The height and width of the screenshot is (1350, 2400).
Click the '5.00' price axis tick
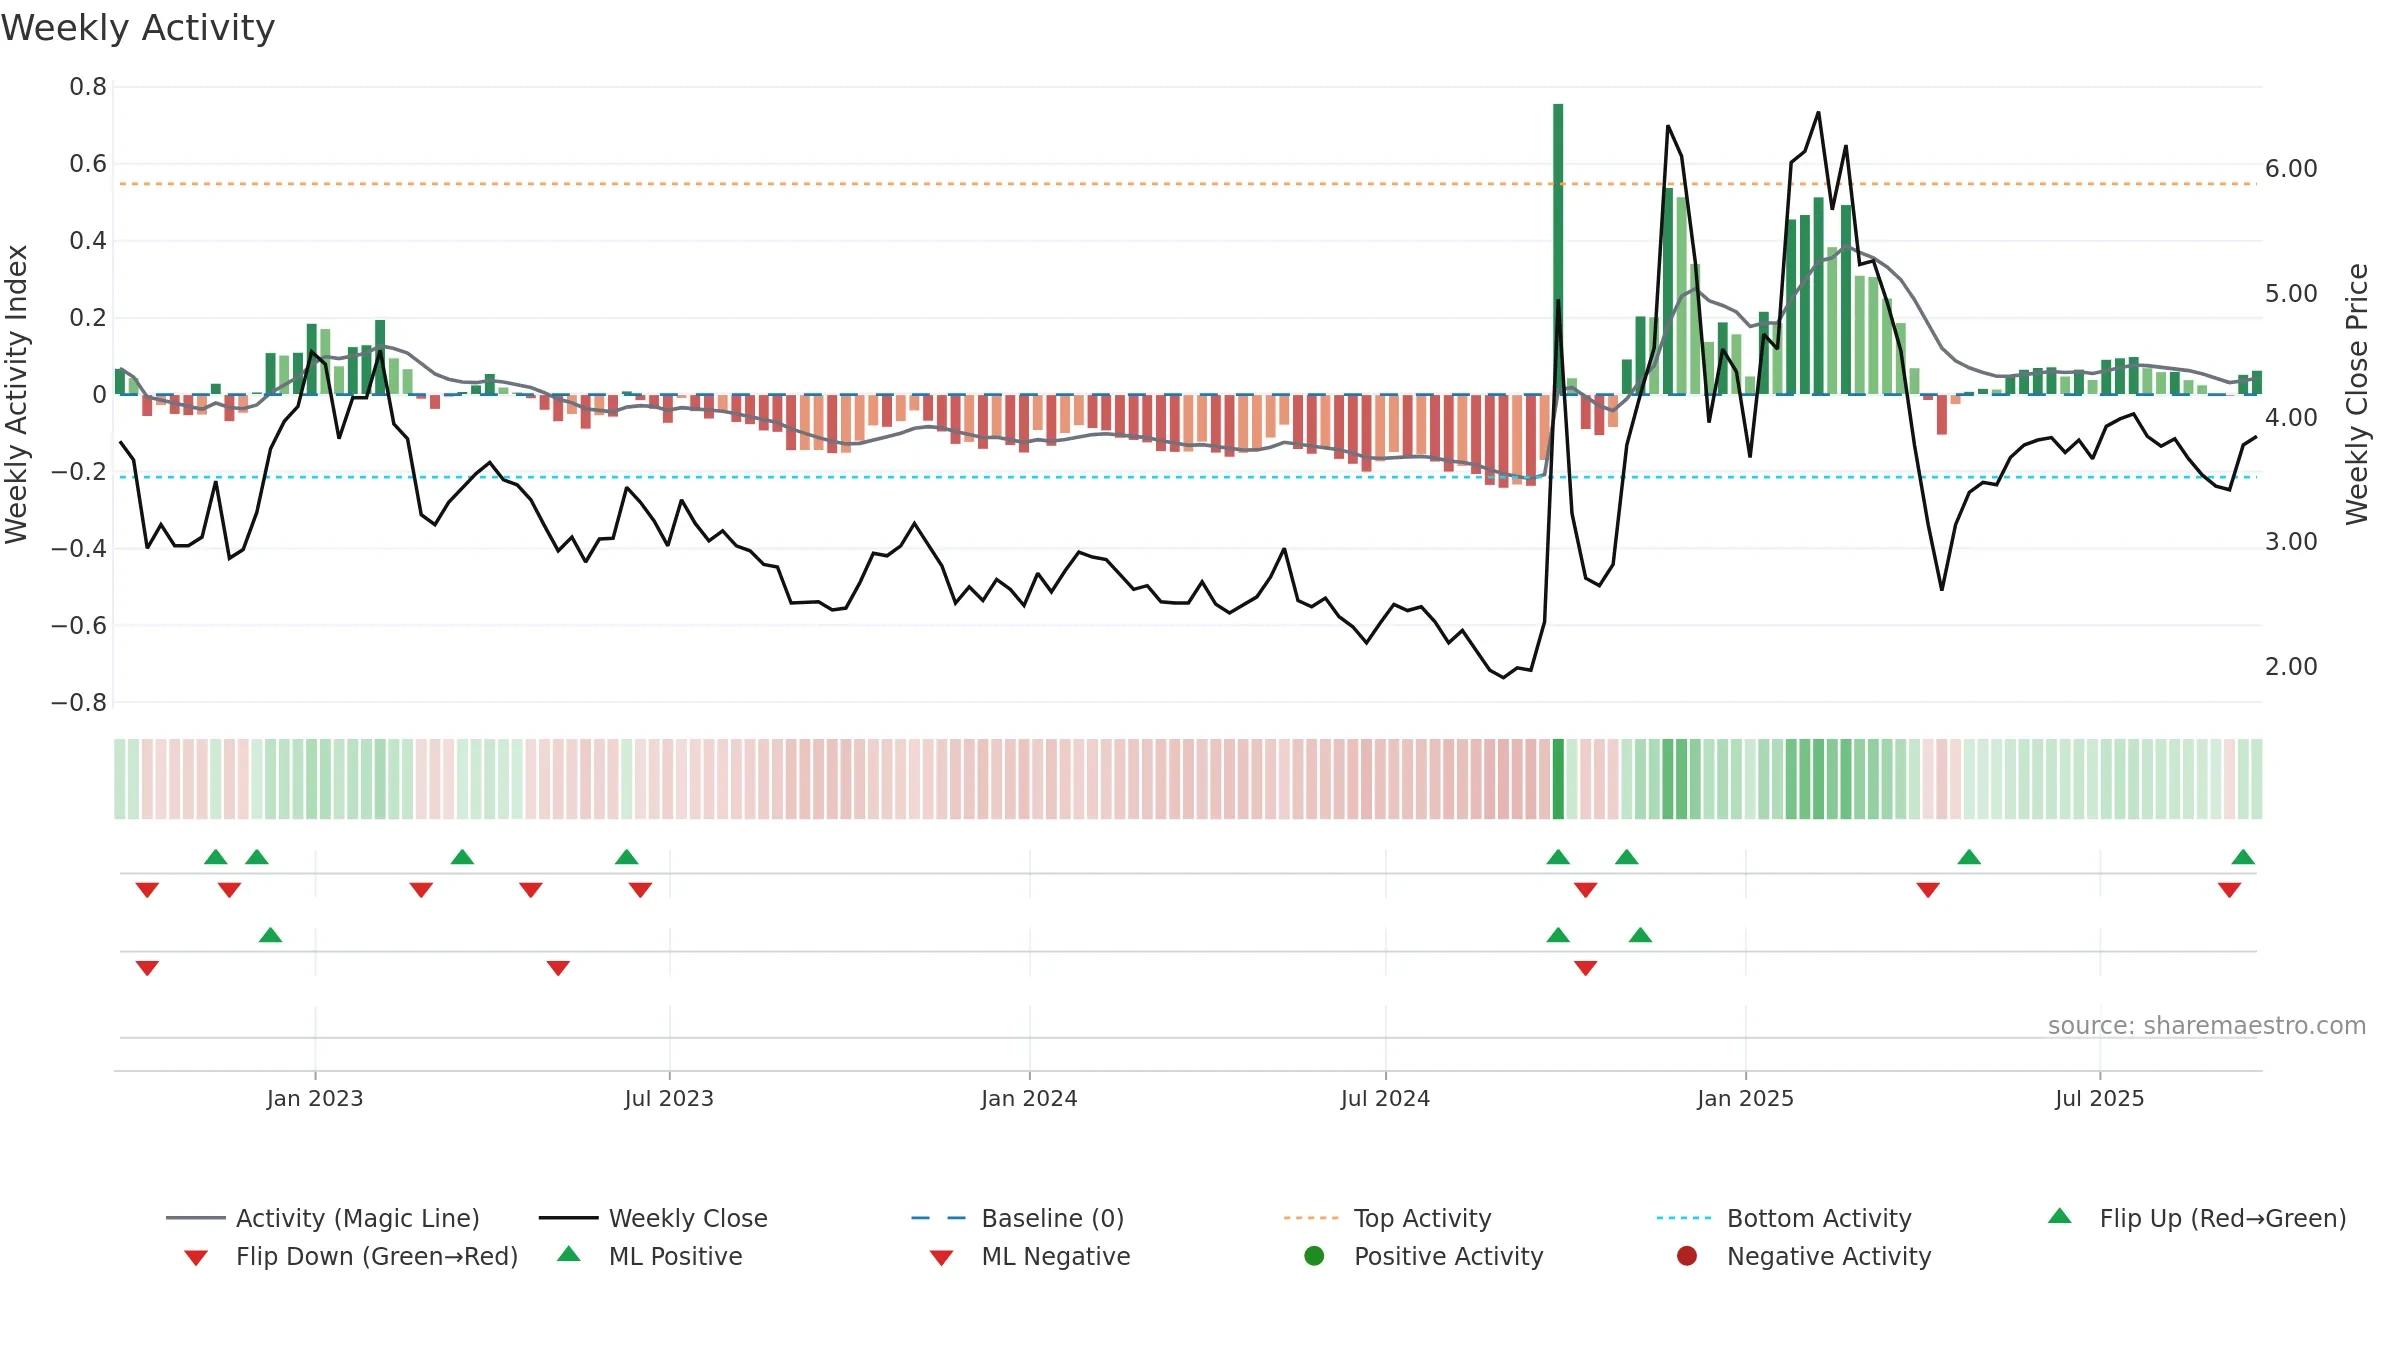2291,294
